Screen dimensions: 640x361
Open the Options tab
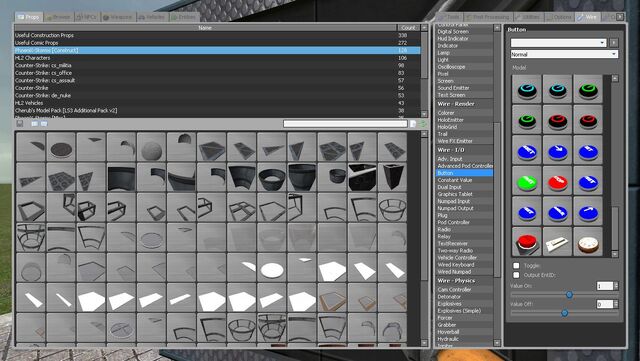pos(559,17)
